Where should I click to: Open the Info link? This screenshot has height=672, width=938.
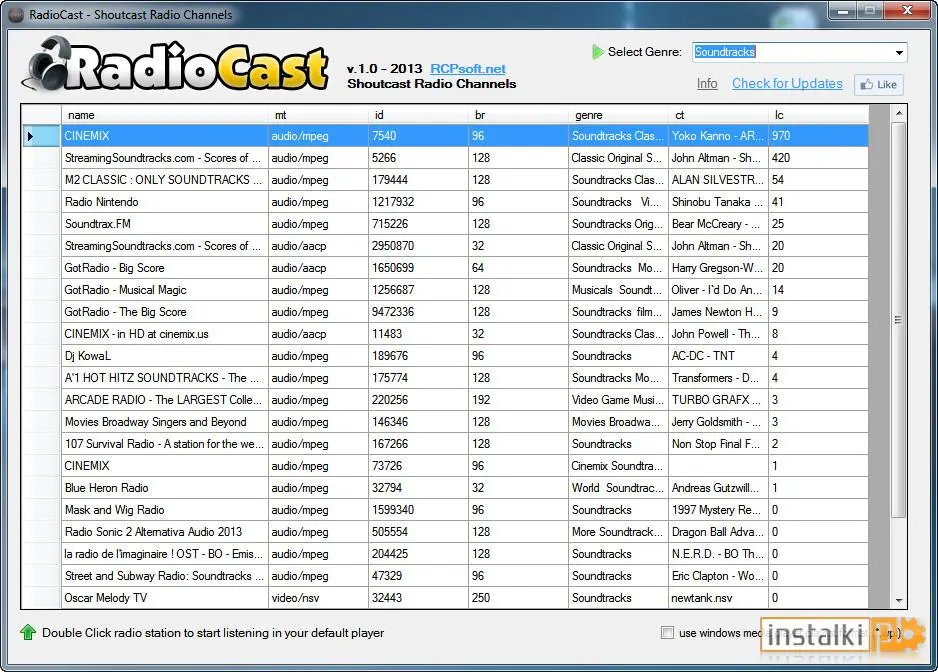pyautogui.click(x=707, y=84)
